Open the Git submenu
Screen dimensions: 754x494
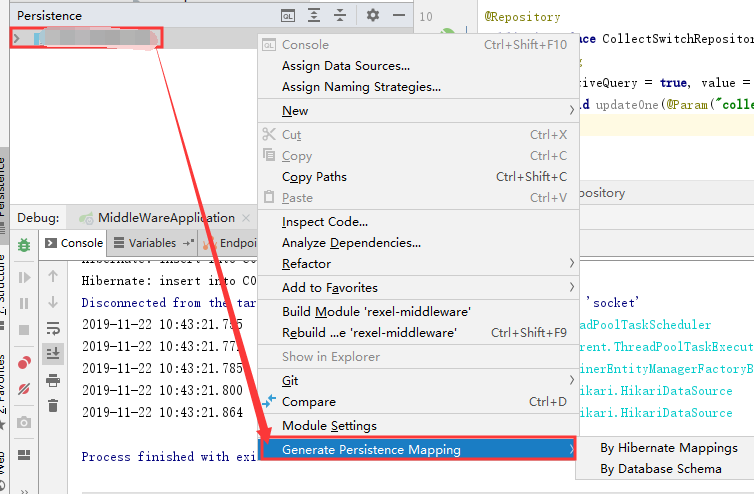pyautogui.click(x=418, y=381)
